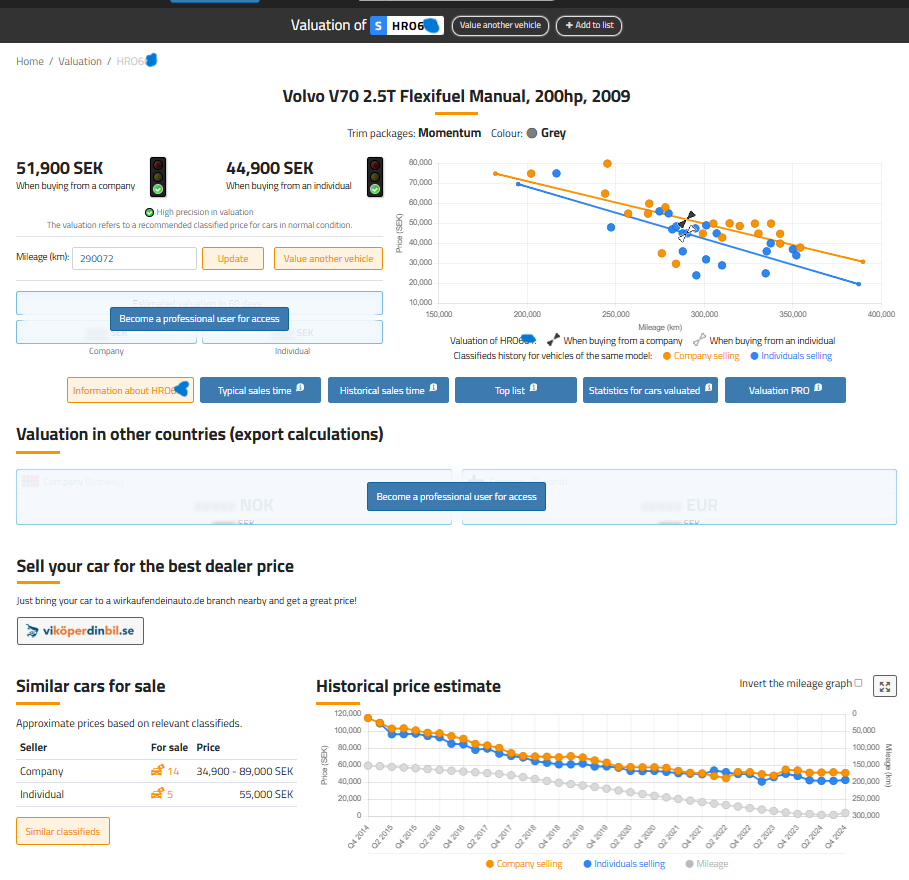Go to Home in the breadcrumb

pos(30,61)
